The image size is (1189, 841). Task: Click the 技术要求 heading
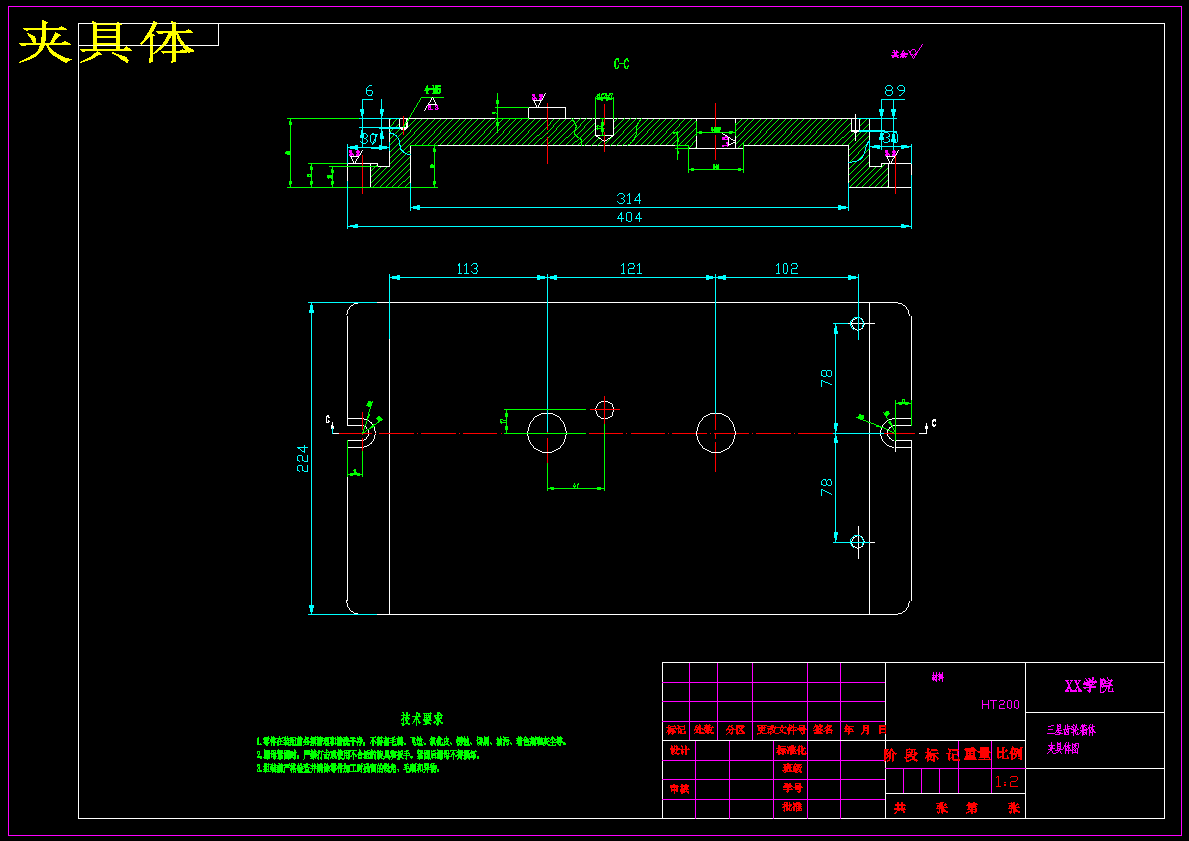pos(422,719)
